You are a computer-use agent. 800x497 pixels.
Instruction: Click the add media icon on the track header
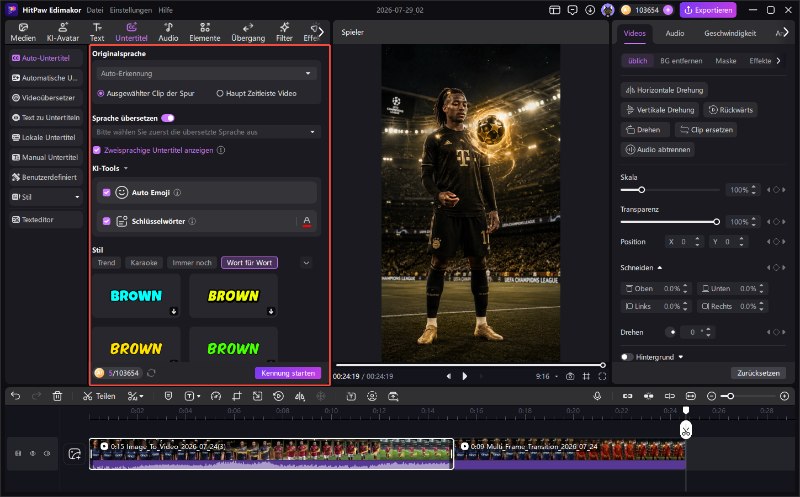[x=74, y=454]
